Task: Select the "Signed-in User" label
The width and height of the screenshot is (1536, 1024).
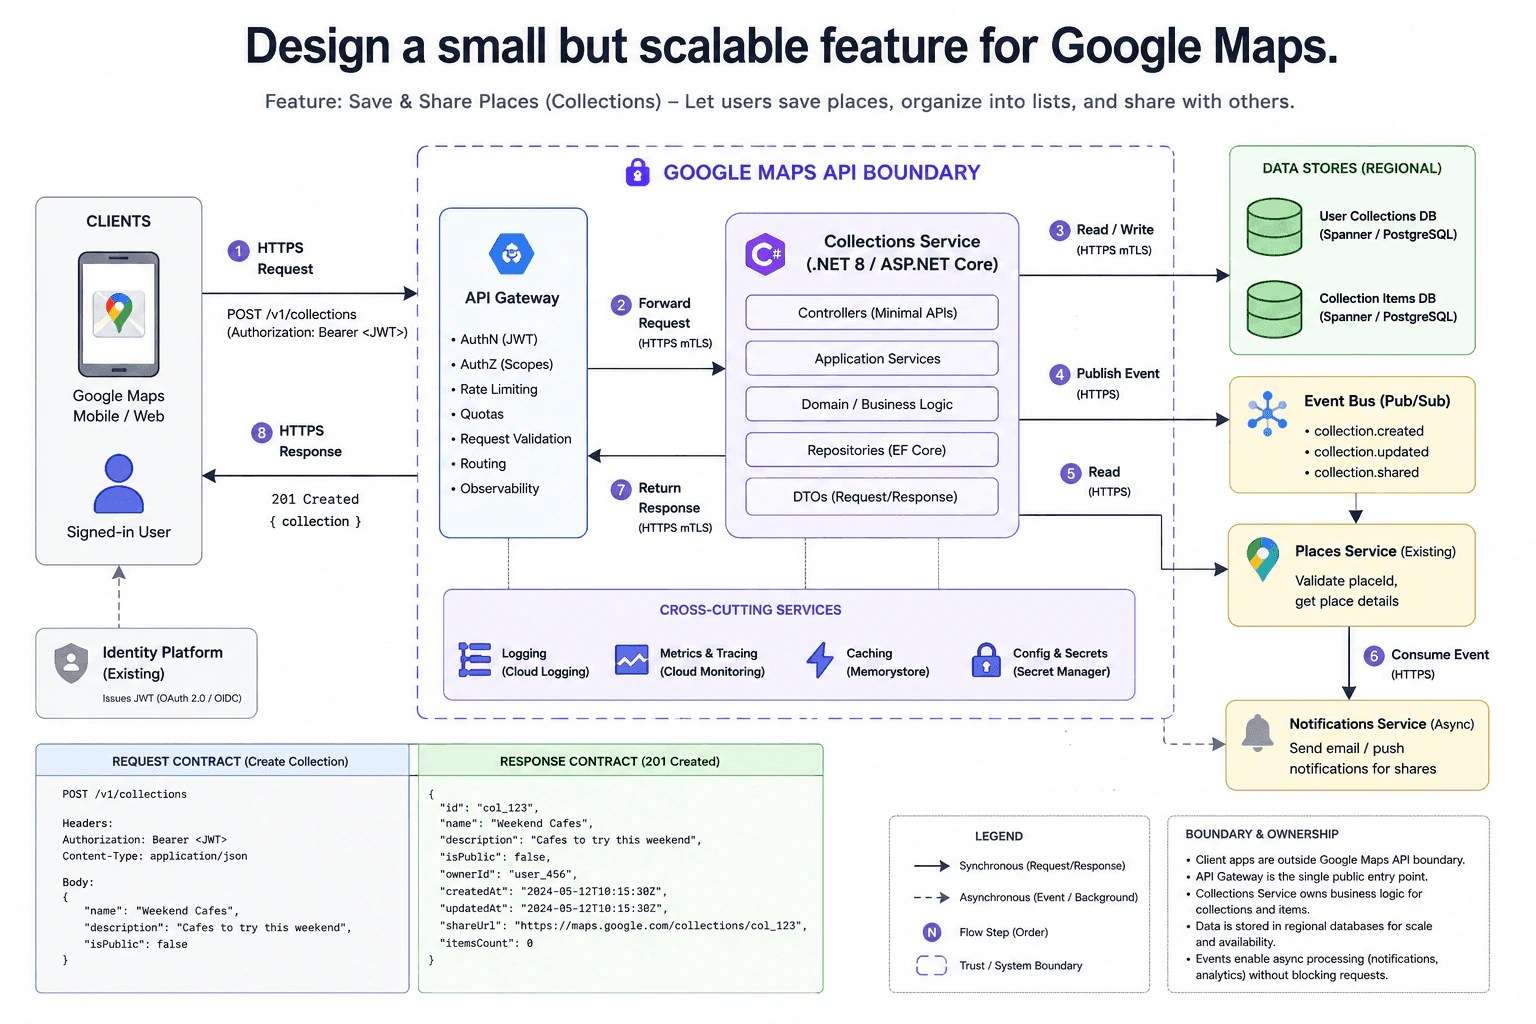Action: point(119,532)
